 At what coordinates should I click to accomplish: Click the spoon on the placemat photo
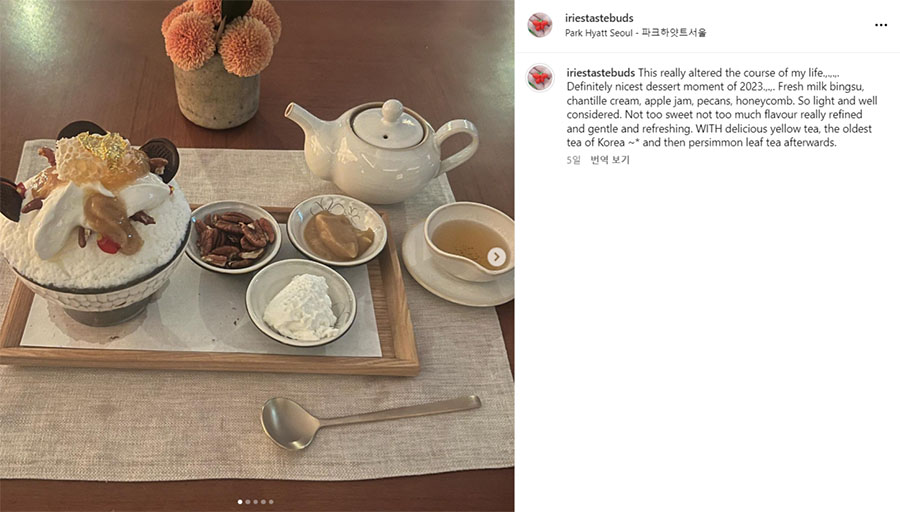click(x=370, y=422)
